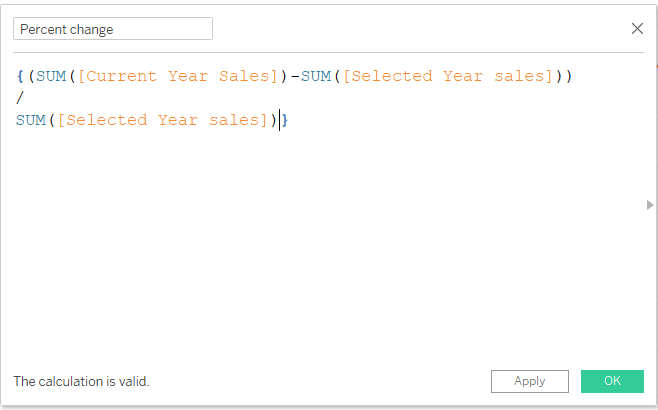This screenshot has width=658, height=410.
Task: Click the SUM function on the third line
Action: point(30,120)
